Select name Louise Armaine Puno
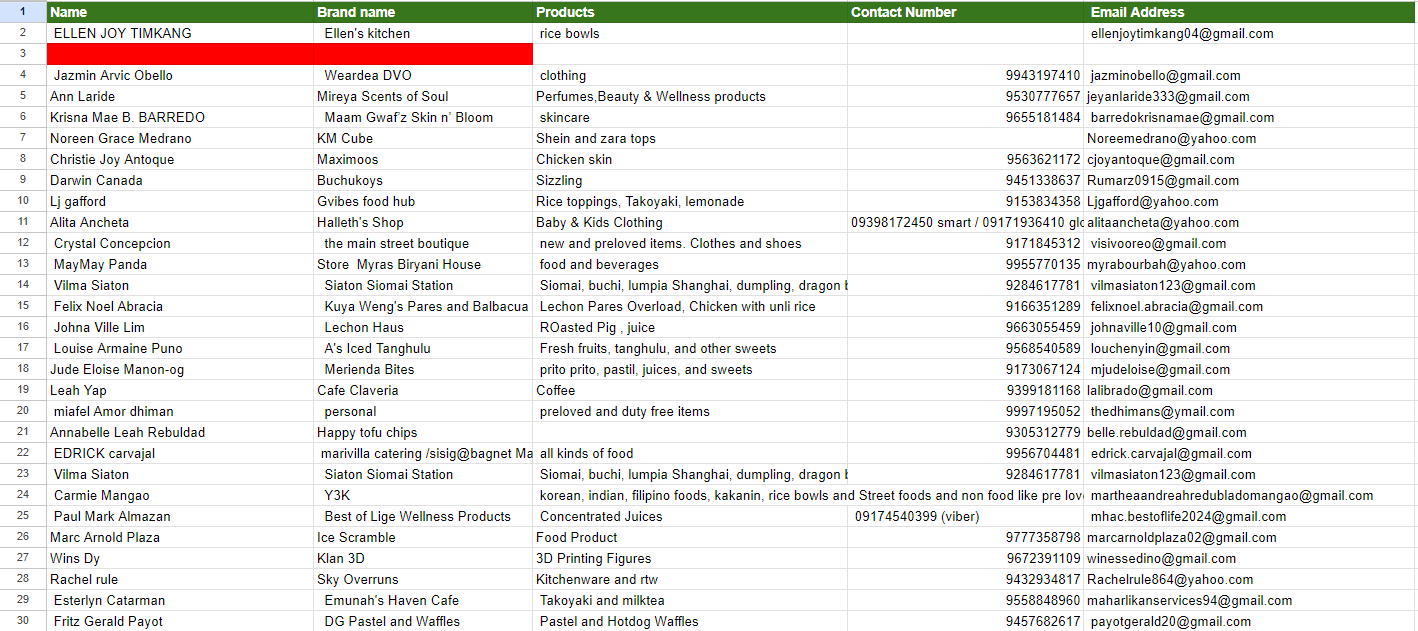The image size is (1418, 631). tap(180, 348)
